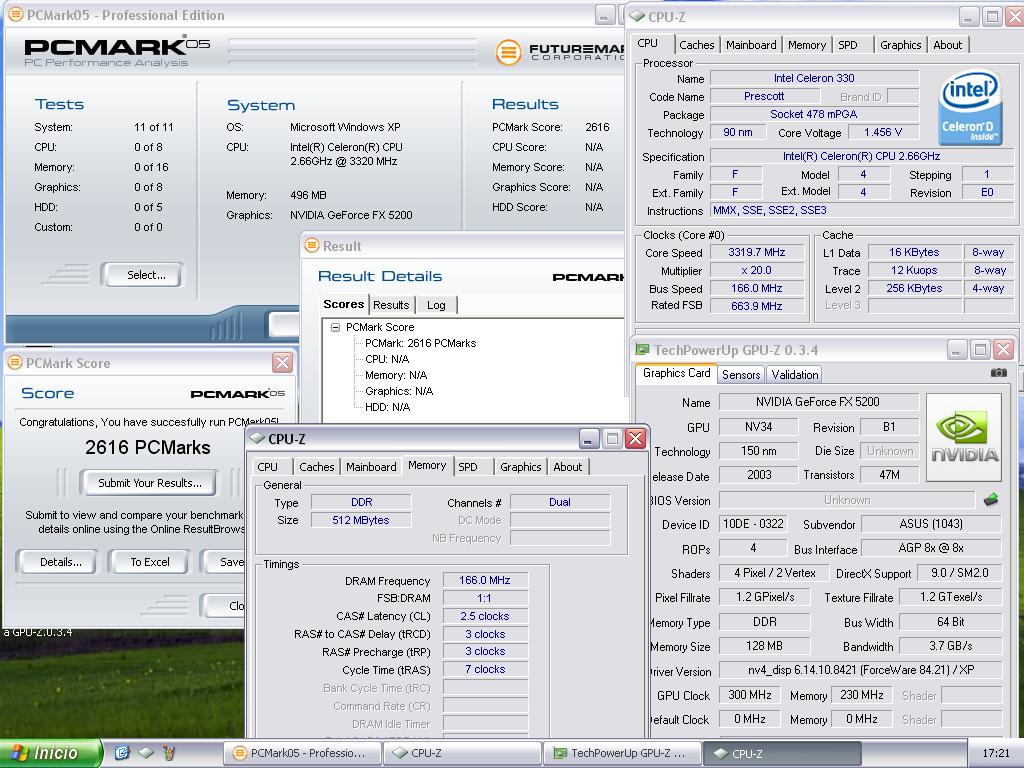Viewport: 1024px width, 768px height.
Task: Open the Validation tab in GPU-Z
Action: pyautogui.click(x=794, y=375)
